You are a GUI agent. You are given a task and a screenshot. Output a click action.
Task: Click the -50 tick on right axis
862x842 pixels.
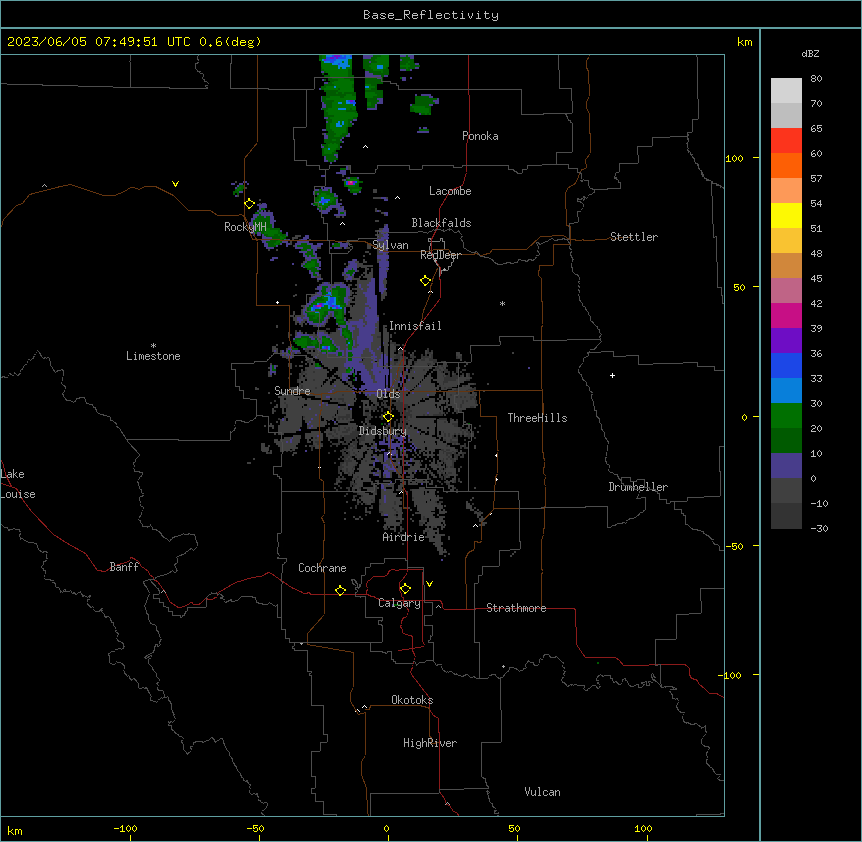coord(734,546)
